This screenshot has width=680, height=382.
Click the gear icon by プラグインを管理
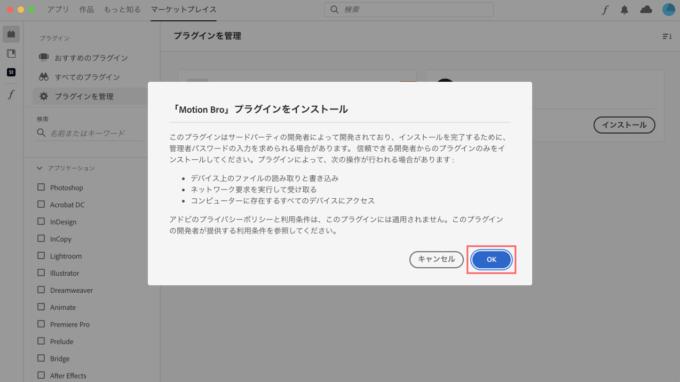point(44,96)
